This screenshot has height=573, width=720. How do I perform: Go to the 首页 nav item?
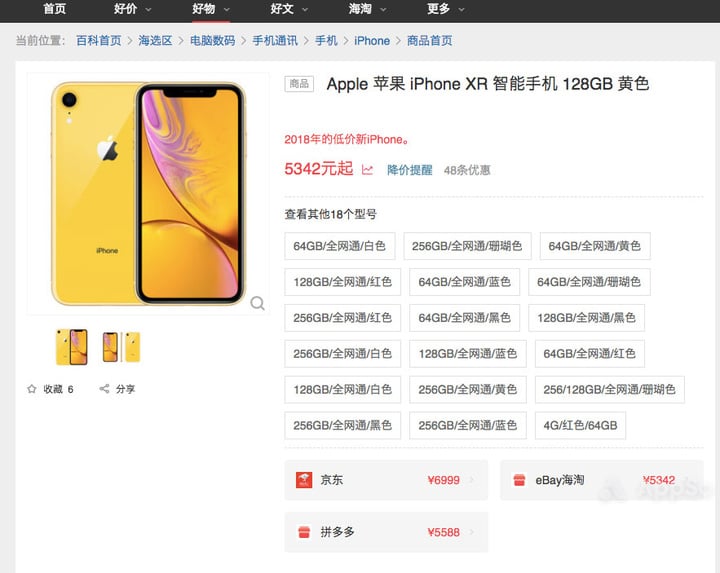(x=54, y=9)
